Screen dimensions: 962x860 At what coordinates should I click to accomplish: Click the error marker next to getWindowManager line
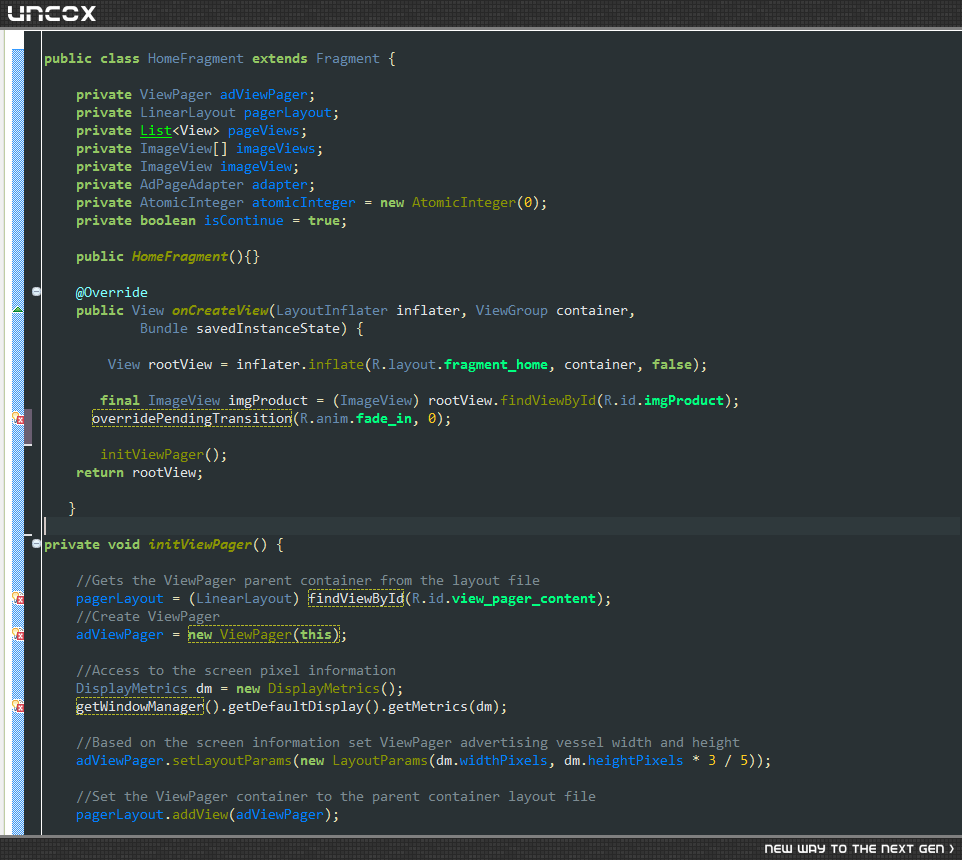18,706
